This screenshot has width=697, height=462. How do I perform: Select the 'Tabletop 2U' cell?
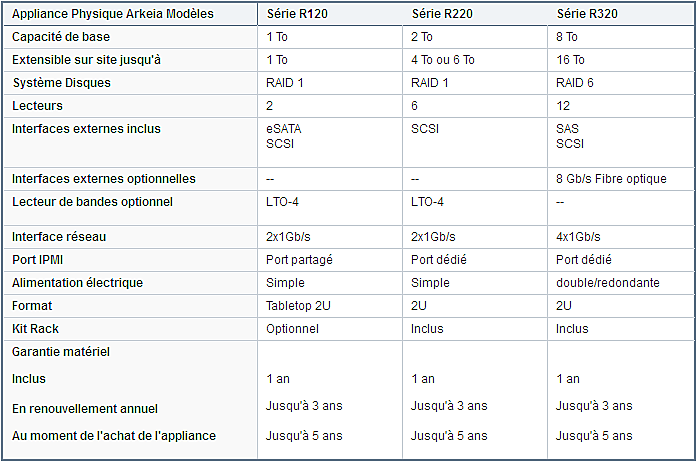[298, 306]
